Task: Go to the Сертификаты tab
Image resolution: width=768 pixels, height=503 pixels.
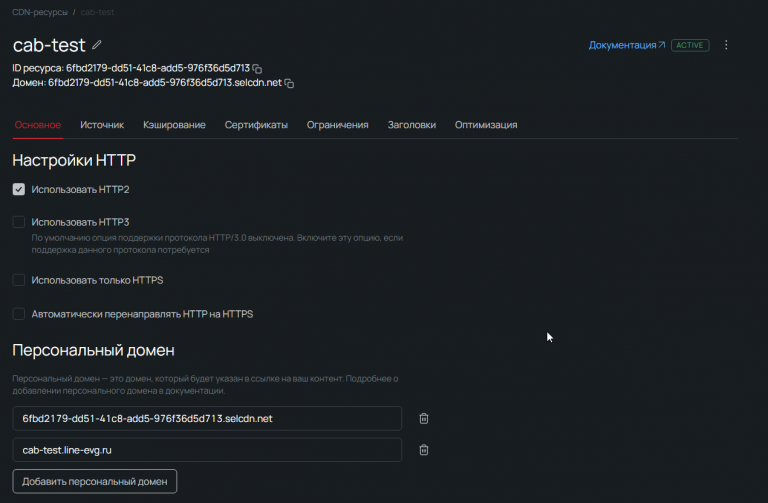Action: pyautogui.click(x=256, y=125)
